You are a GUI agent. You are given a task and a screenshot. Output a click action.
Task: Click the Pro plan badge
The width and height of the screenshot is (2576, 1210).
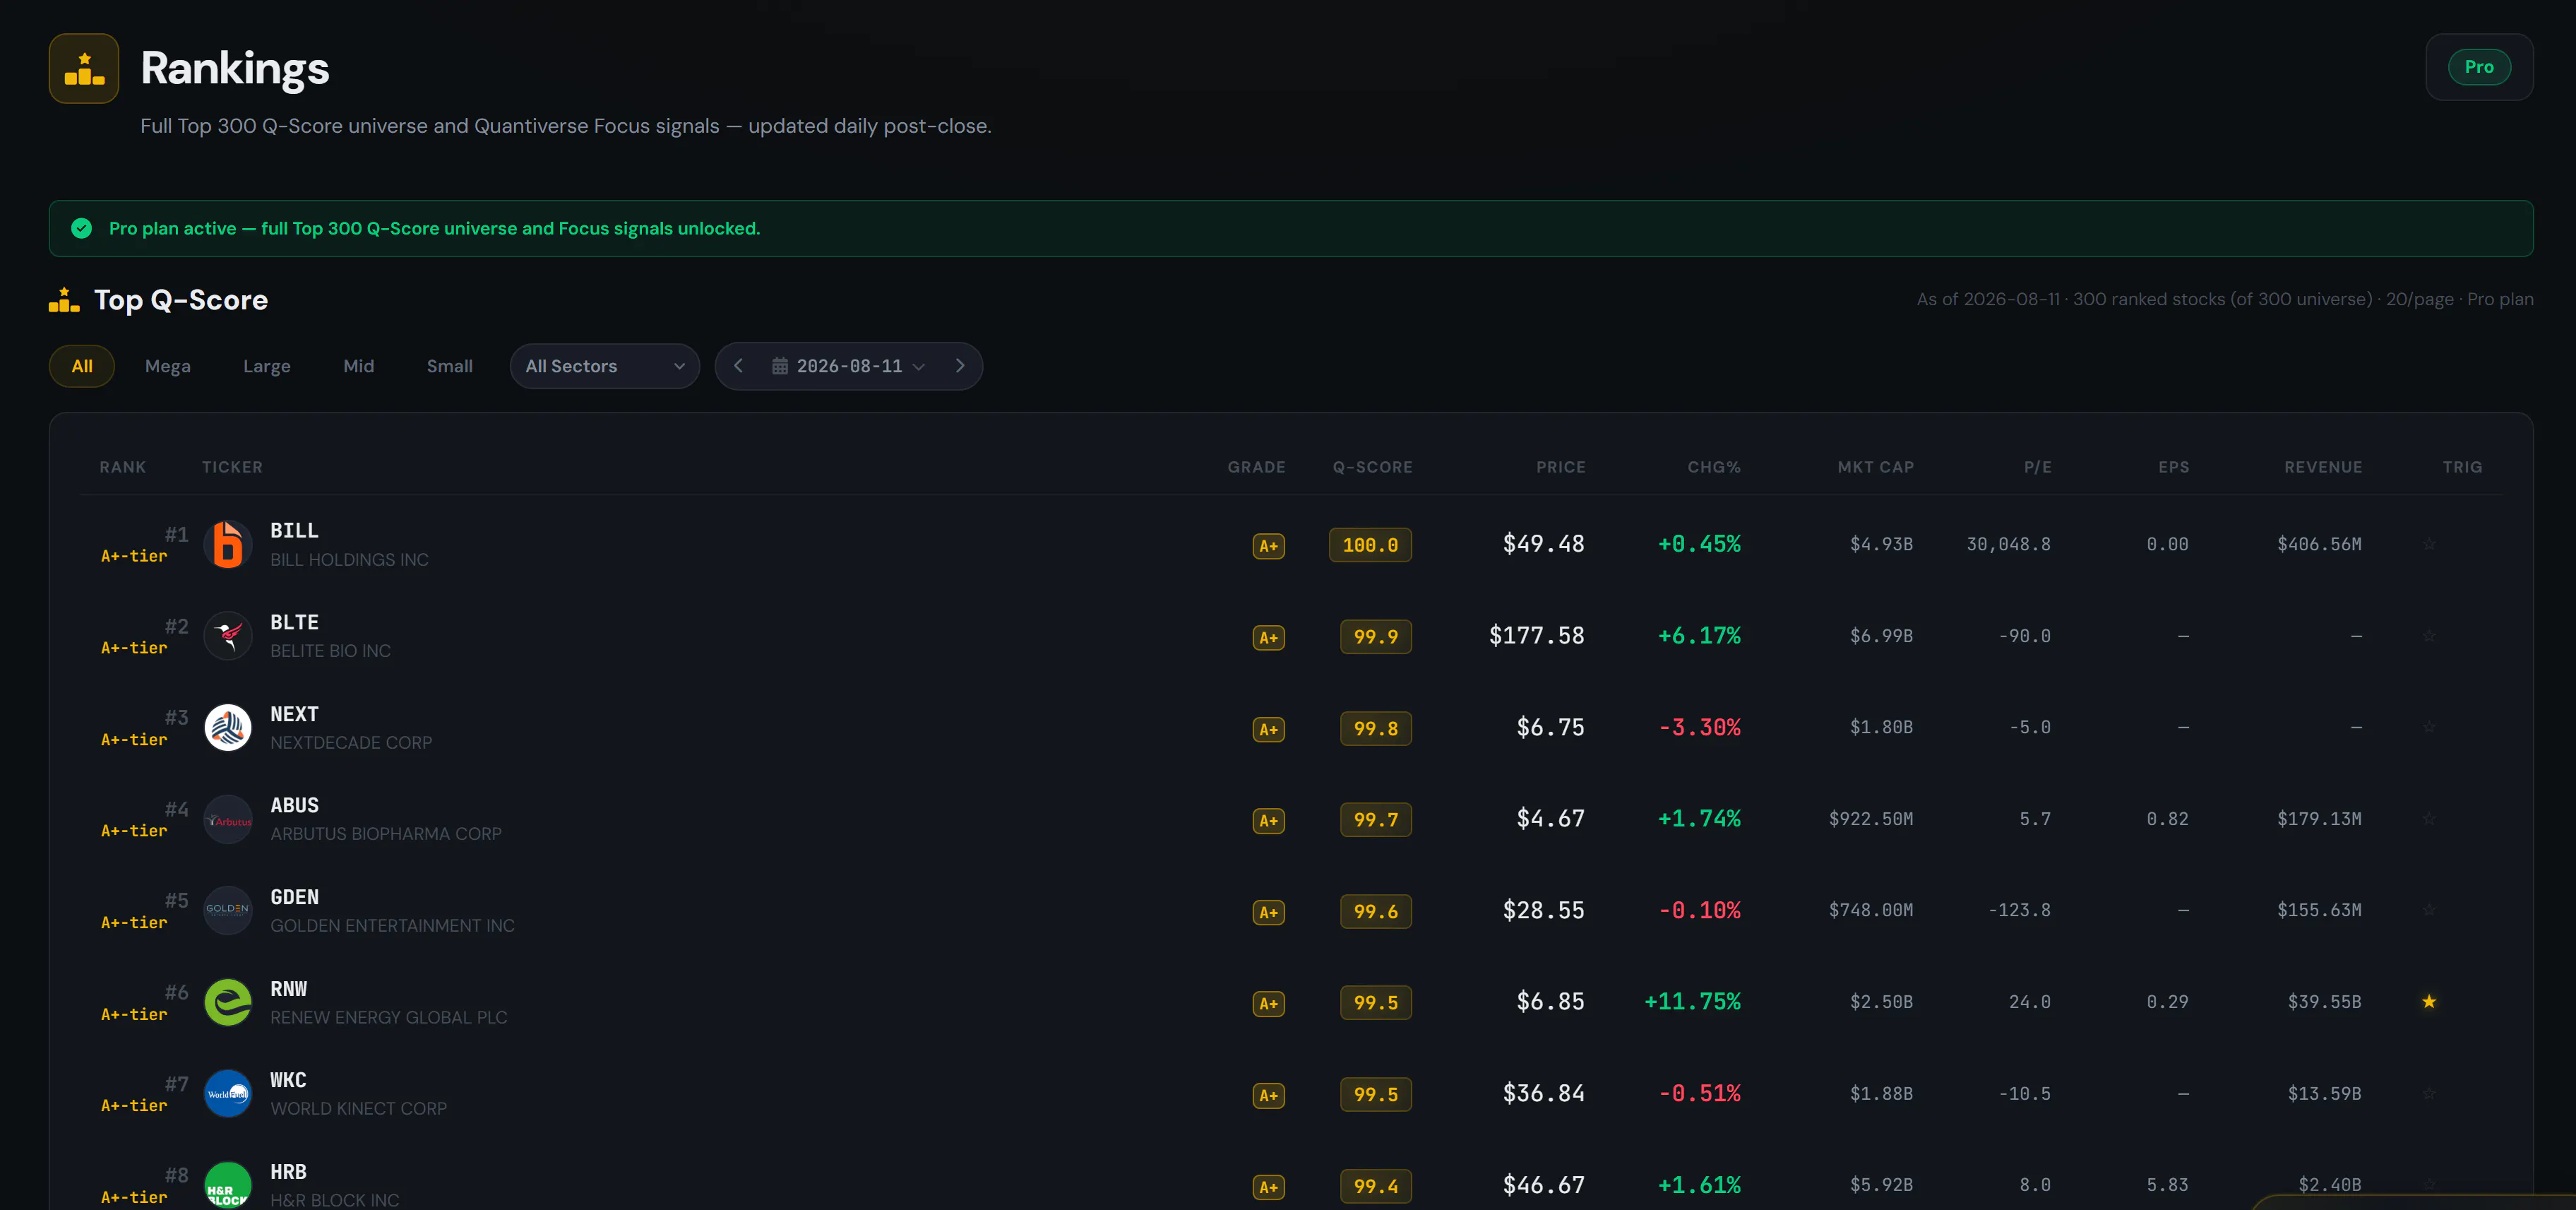(x=2478, y=67)
